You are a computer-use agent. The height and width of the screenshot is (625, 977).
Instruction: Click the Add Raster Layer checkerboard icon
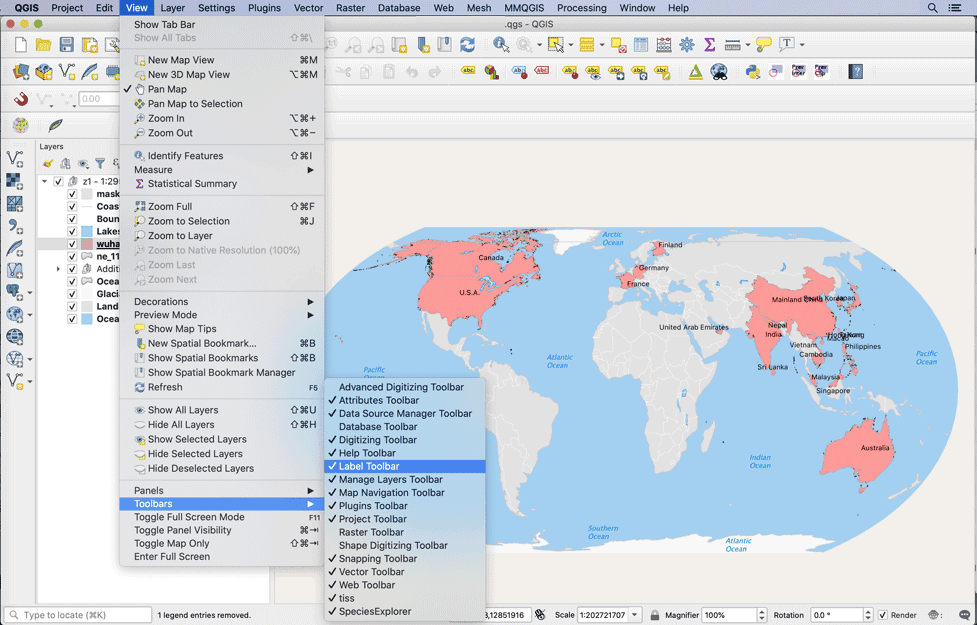click(x=14, y=181)
